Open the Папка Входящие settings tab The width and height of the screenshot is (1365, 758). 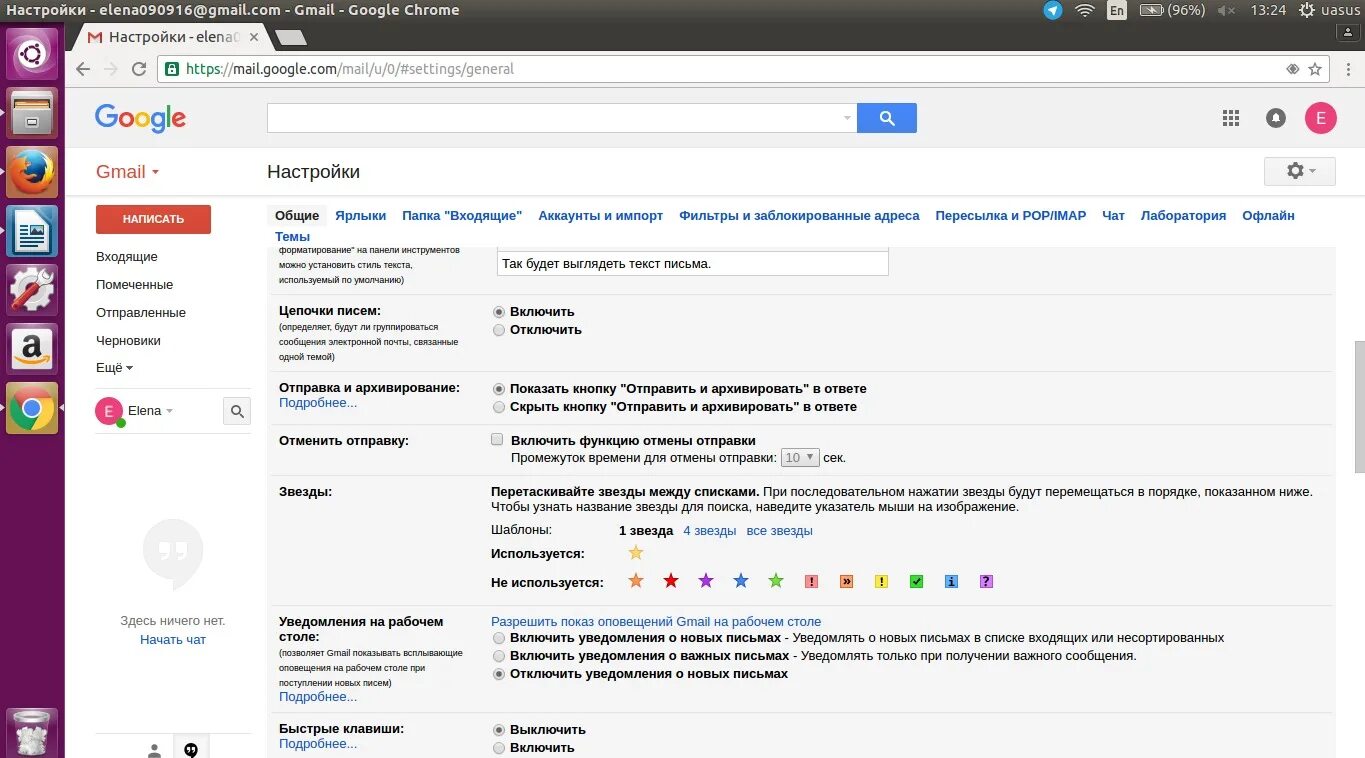pyautogui.click(x=462, y=215)
